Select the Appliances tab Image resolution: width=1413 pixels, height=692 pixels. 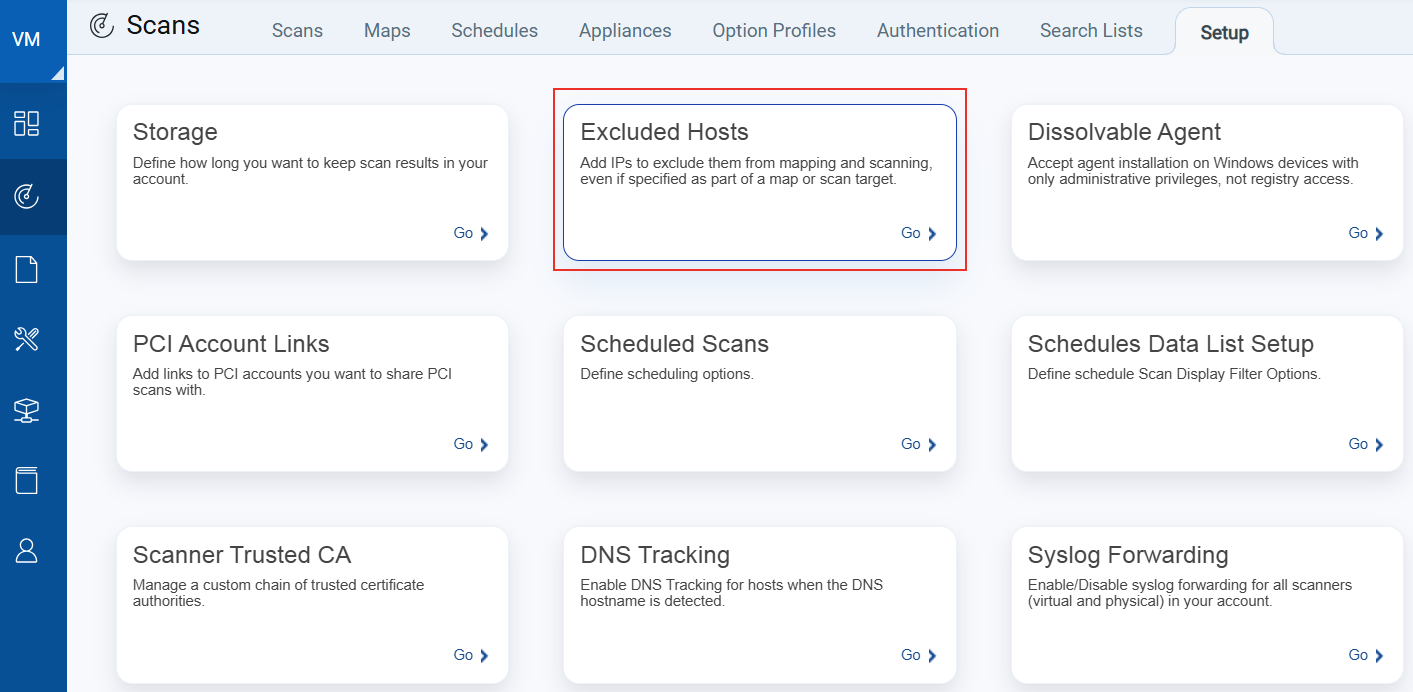click(624, 30)
